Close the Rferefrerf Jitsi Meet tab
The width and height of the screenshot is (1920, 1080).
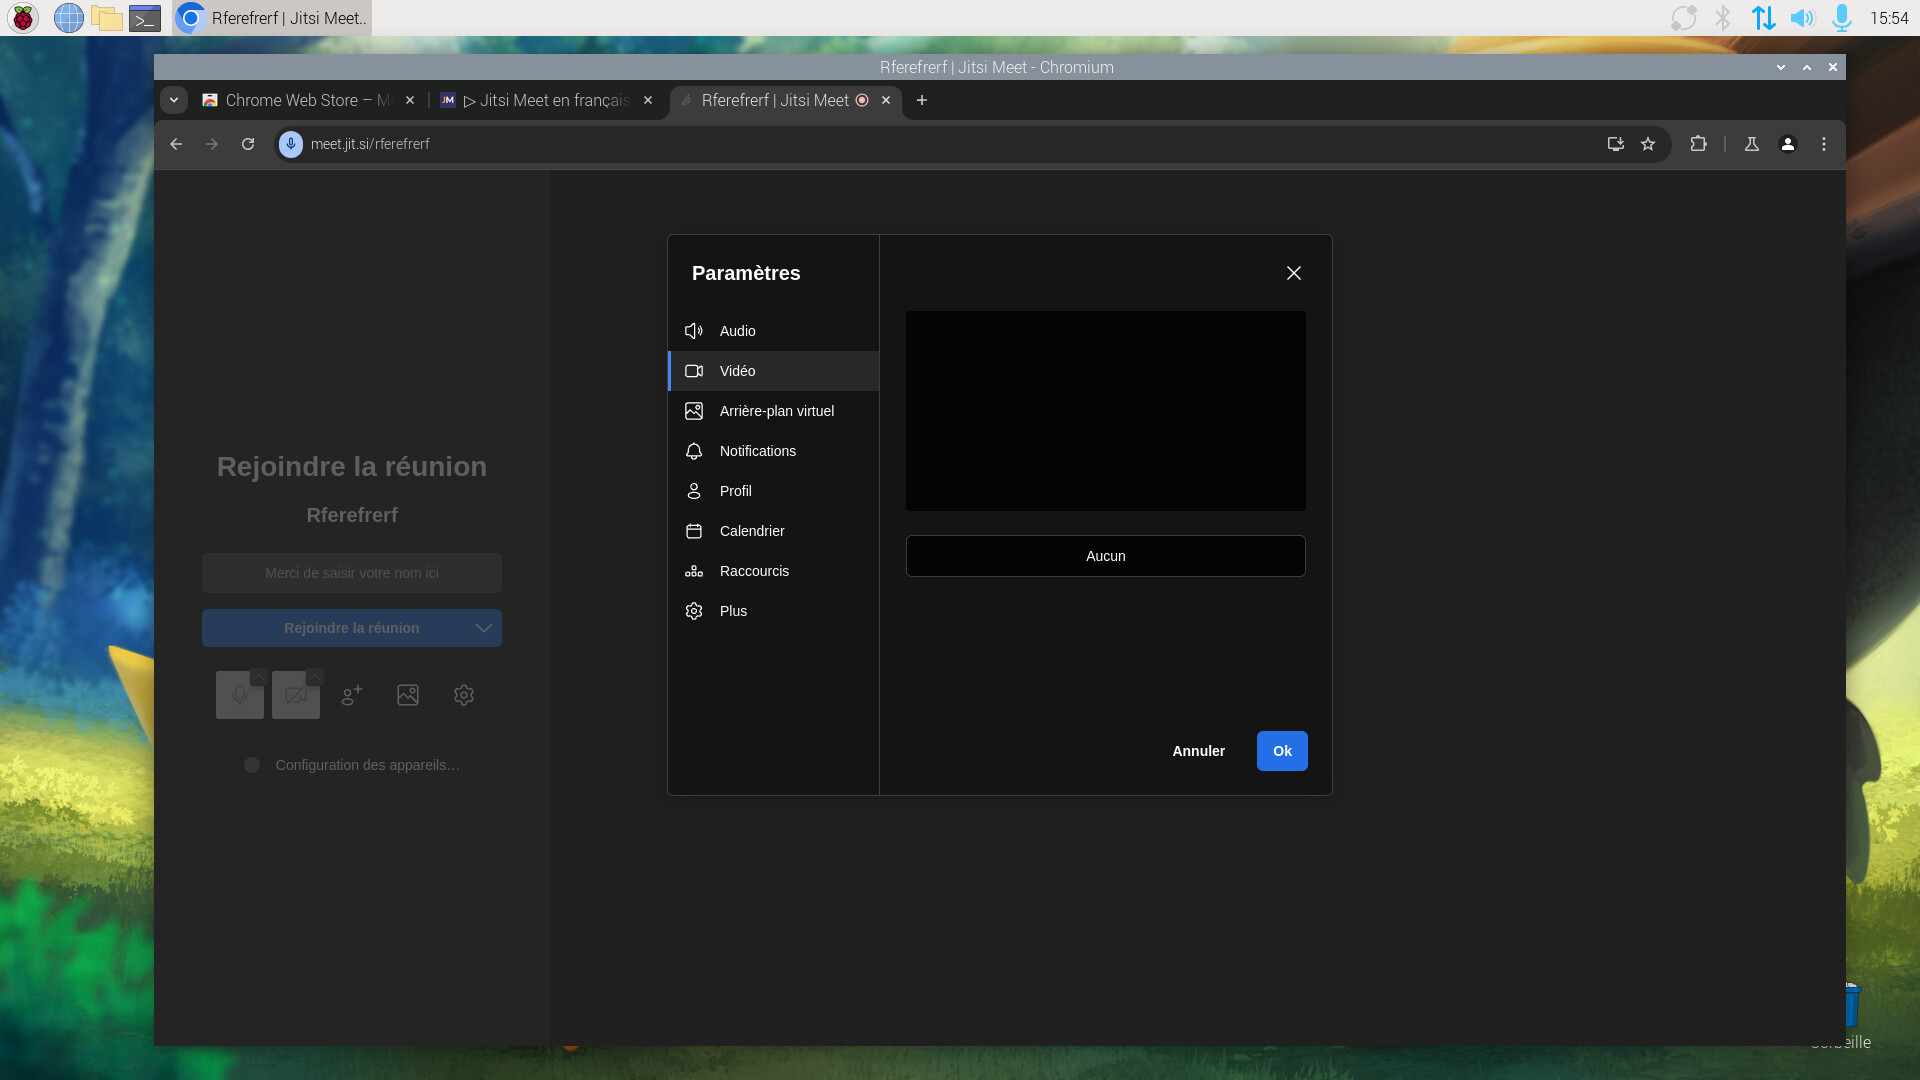886,100
